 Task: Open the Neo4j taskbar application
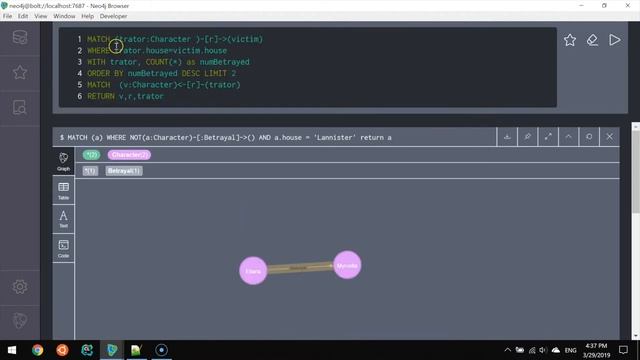(112, 350)
